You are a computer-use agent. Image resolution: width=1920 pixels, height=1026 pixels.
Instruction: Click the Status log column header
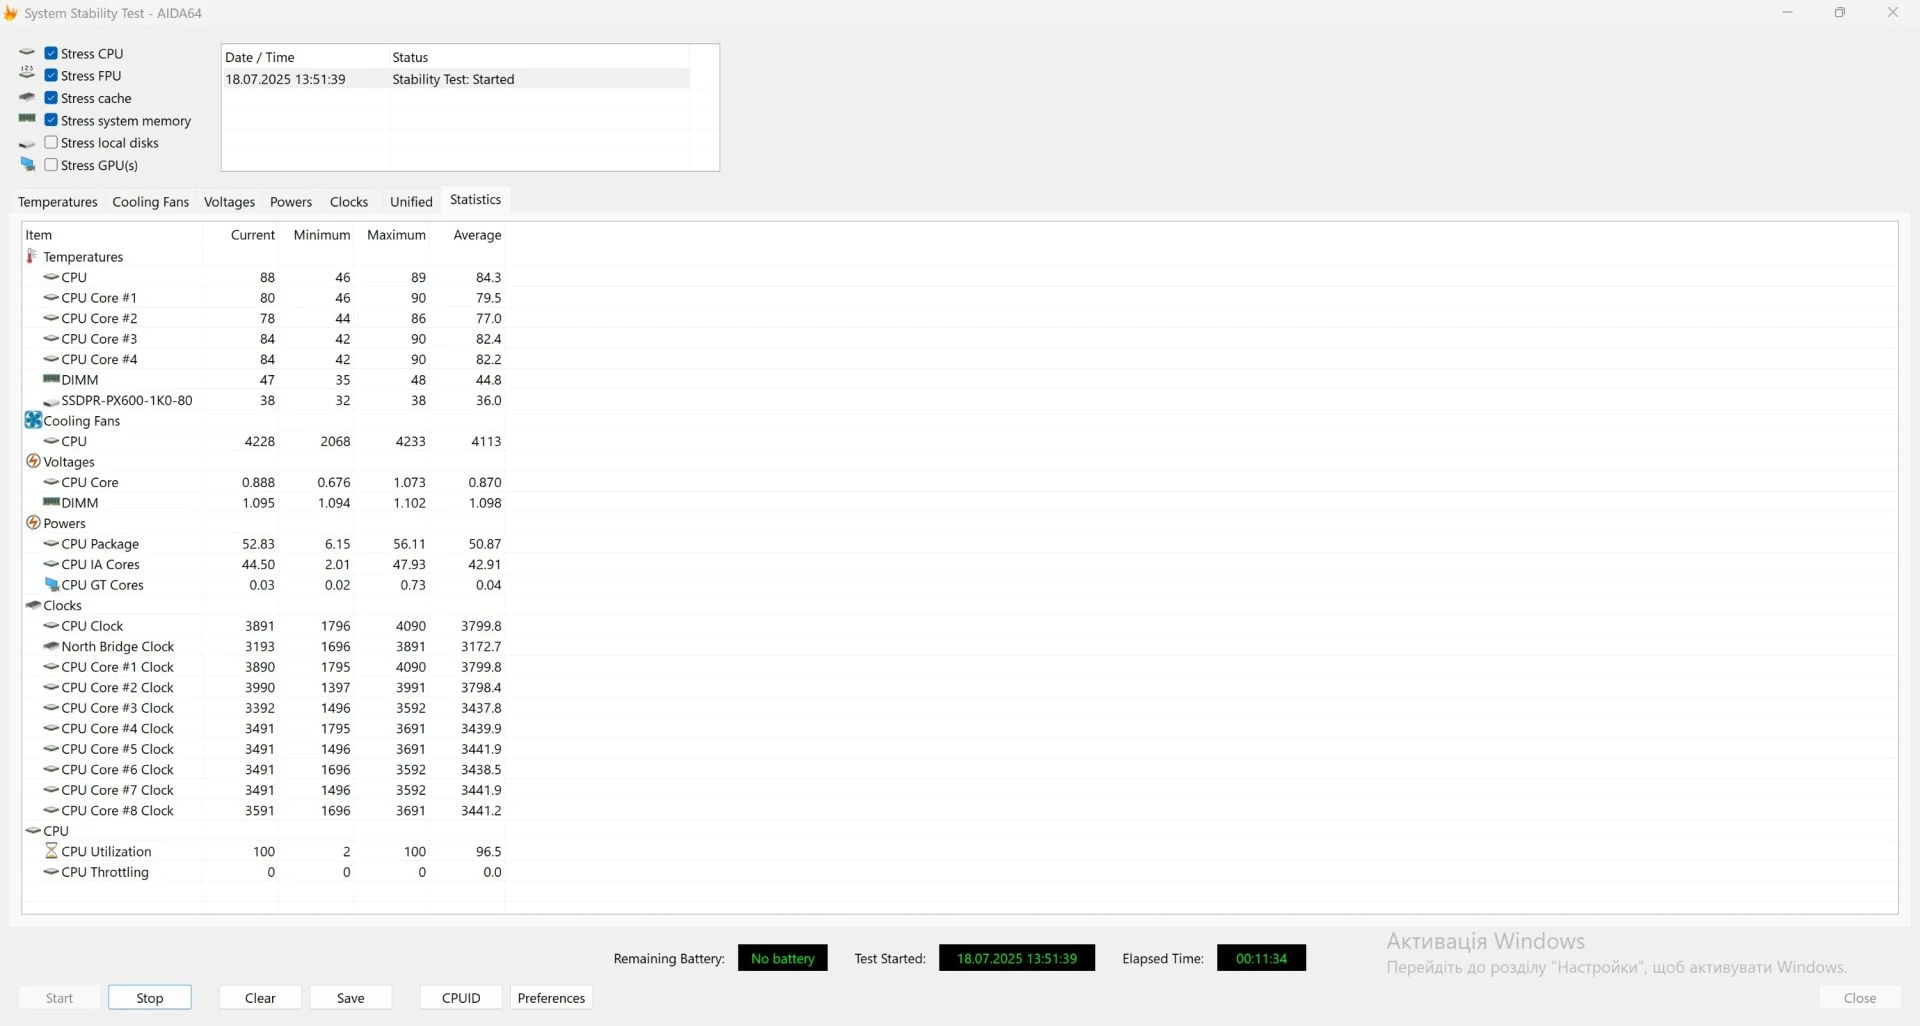point(539,57)
